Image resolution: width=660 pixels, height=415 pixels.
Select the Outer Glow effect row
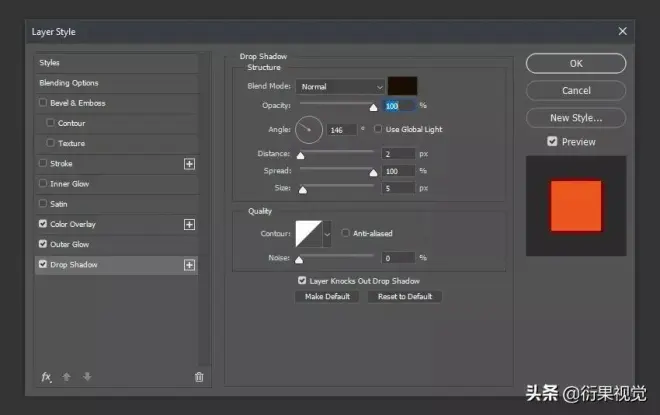point(117,245)
